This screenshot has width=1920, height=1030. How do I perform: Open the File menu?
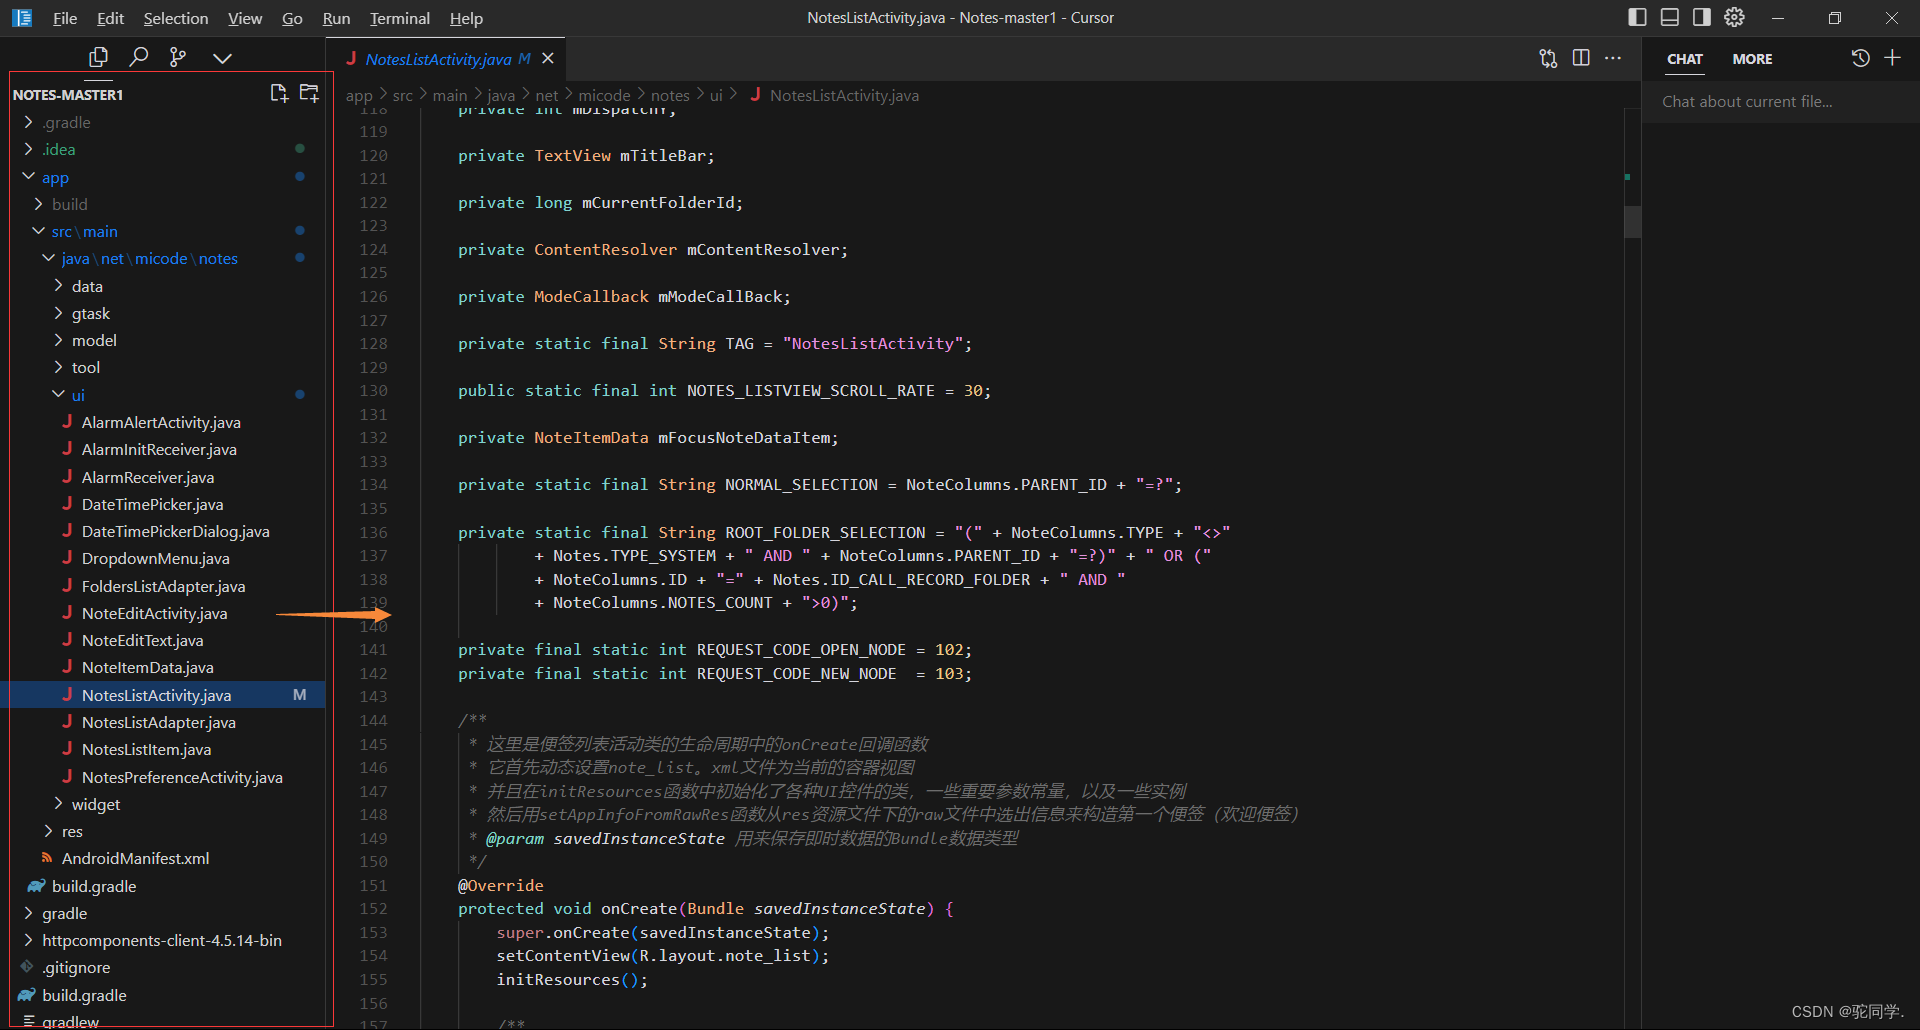coord(65,18)
